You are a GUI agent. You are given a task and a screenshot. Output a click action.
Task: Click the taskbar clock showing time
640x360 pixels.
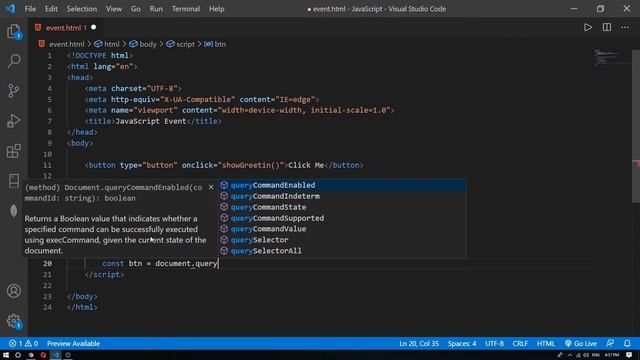click(611, 355)
